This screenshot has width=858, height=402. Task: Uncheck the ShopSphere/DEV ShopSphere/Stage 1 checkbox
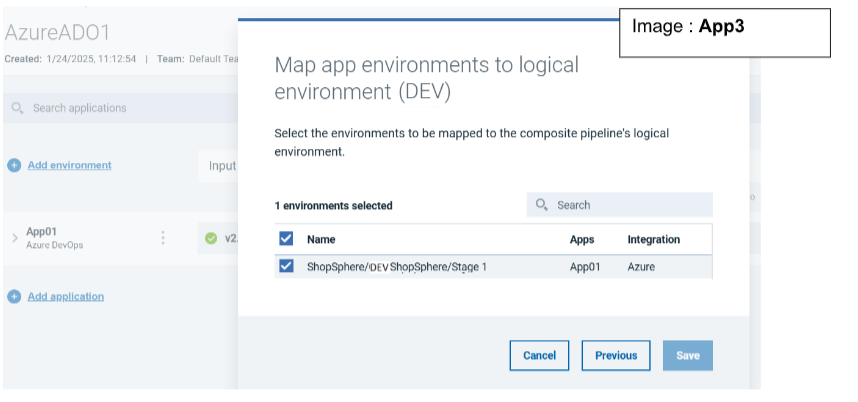pyautogui.click(x=286, y=266)
